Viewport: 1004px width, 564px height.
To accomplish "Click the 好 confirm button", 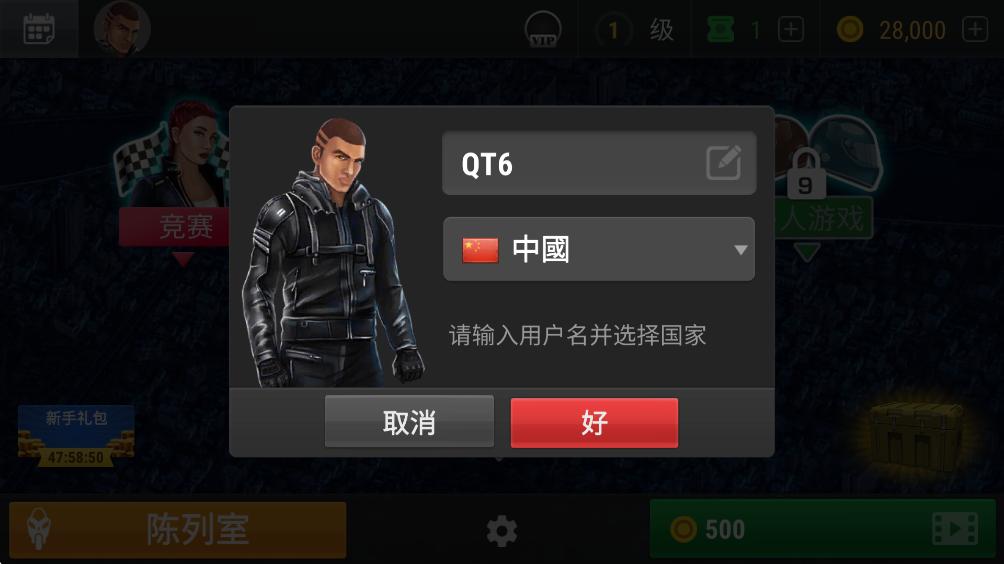I will [x=594, y=423].
